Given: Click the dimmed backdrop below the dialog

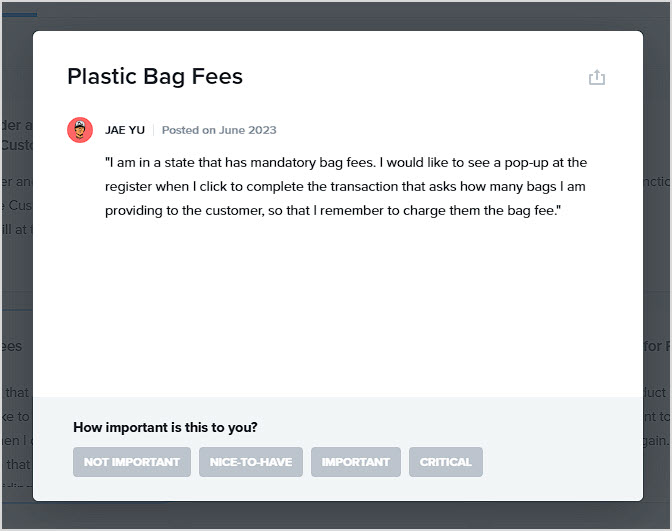Looking at the screenshot, I should coord(336,516).
